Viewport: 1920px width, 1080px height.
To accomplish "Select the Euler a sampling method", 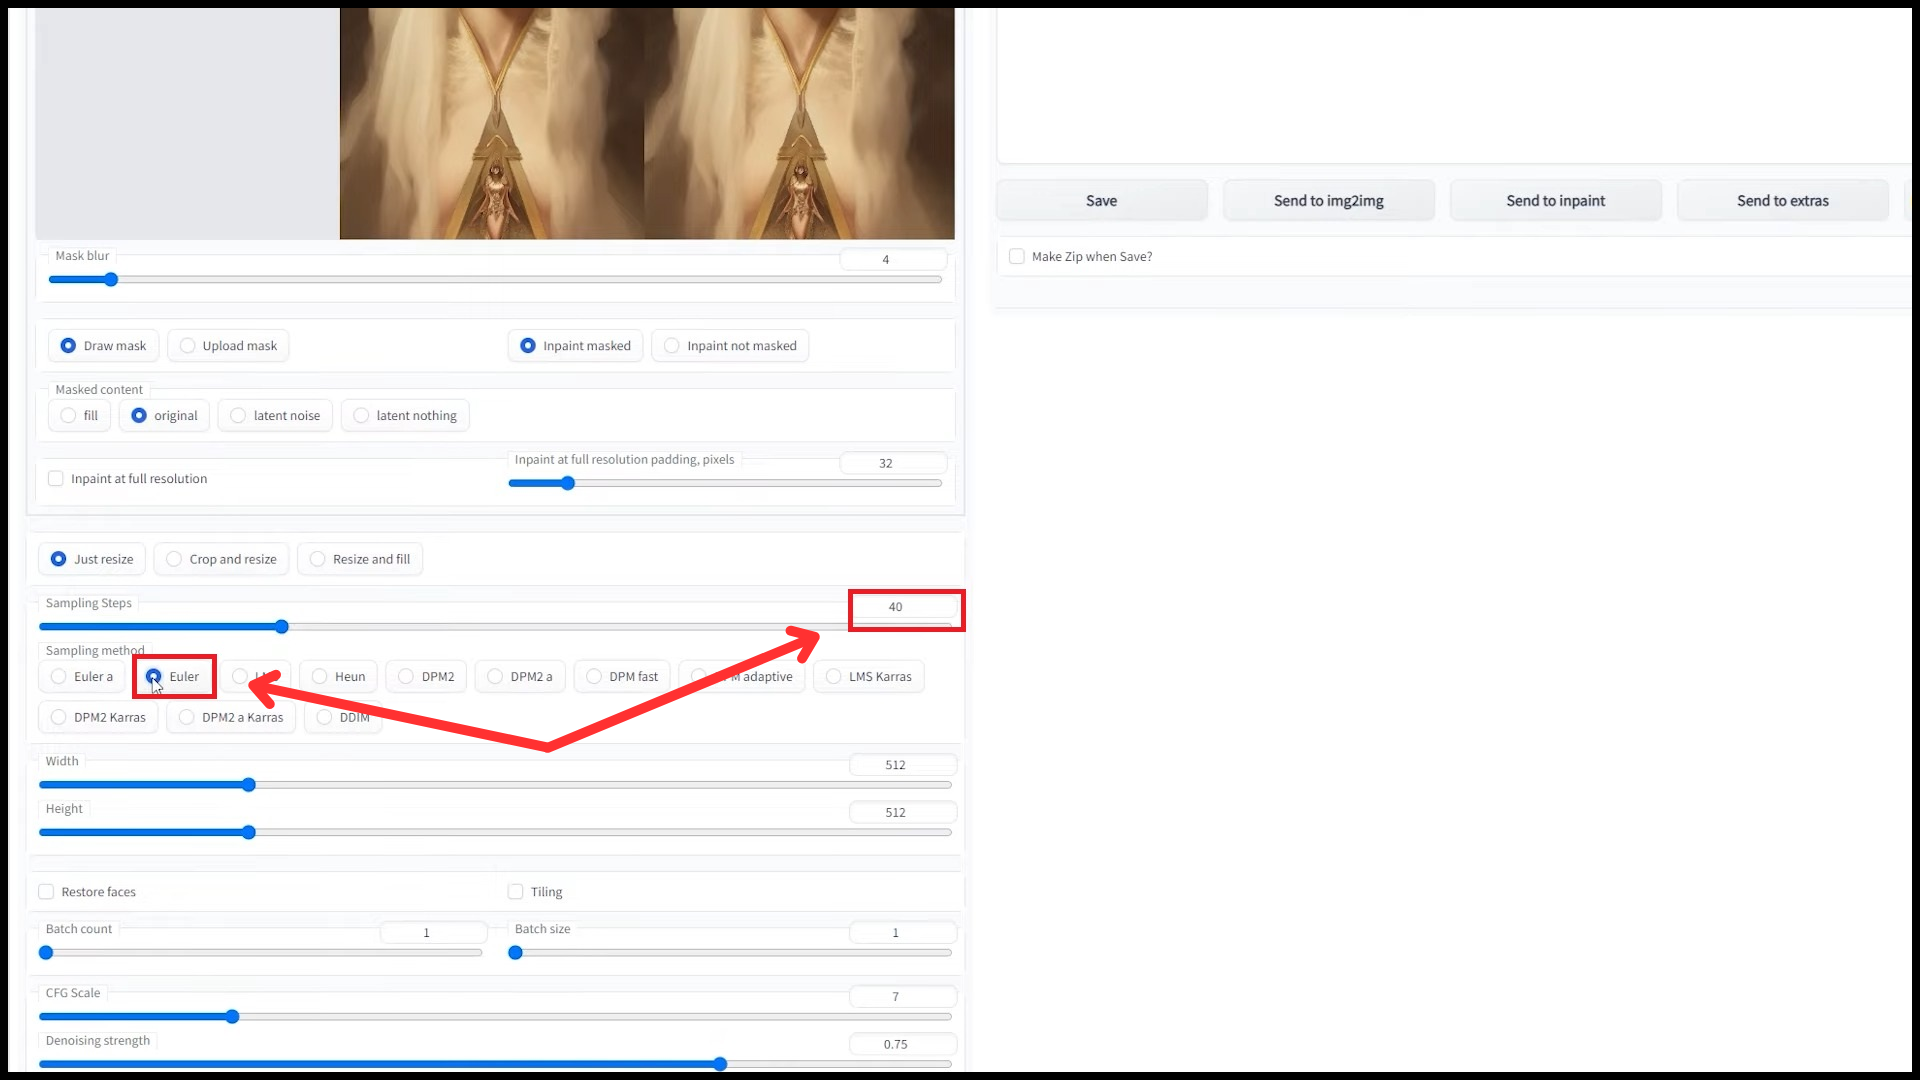I will 59,677.
